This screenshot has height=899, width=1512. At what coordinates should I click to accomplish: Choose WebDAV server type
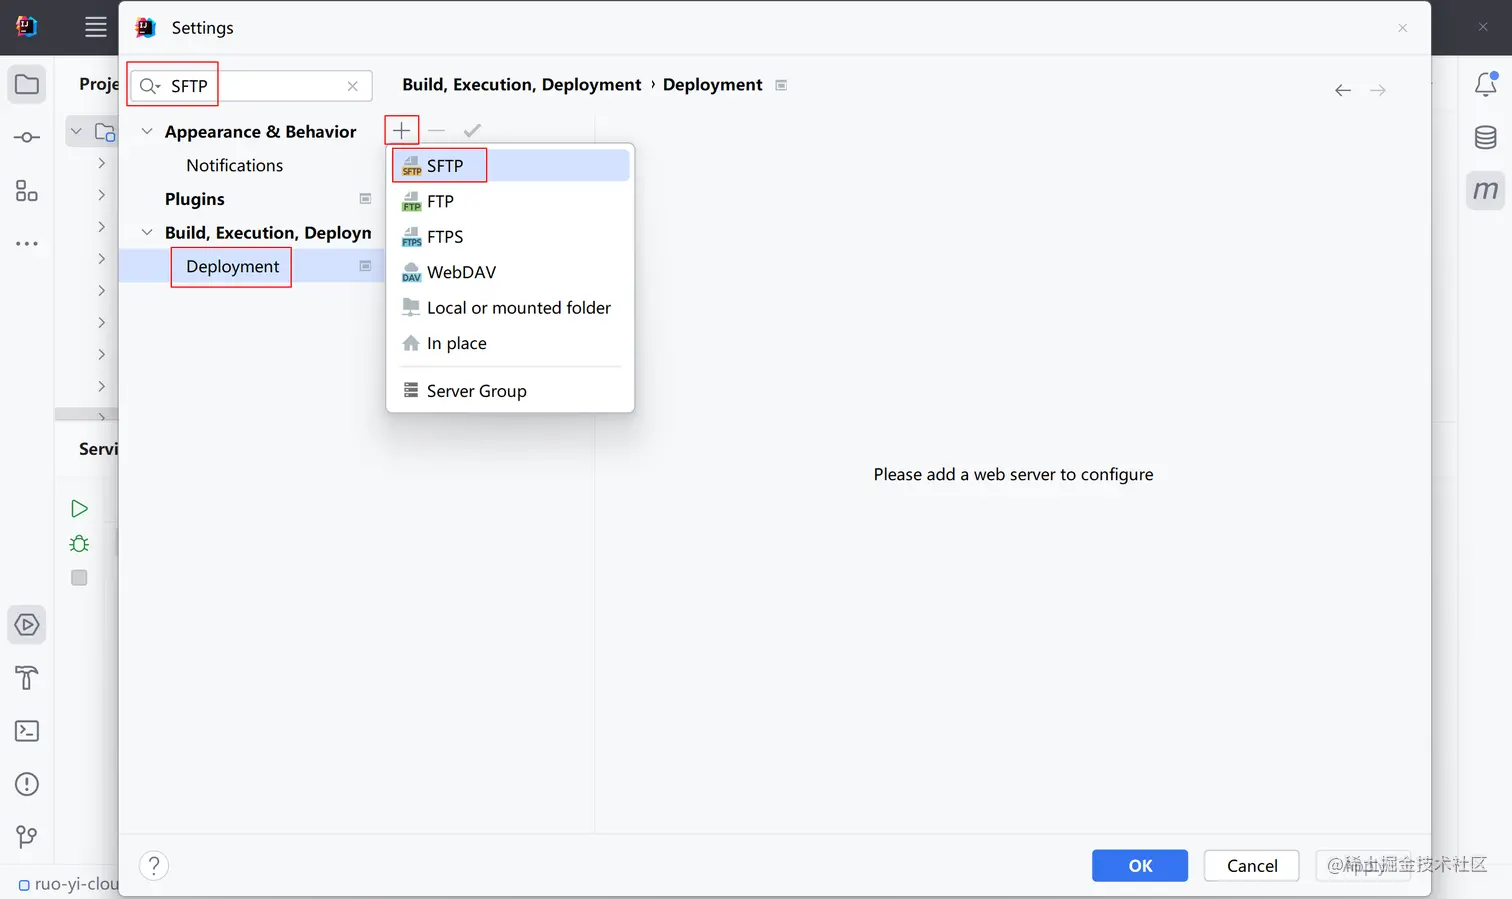click(x=510, y=272)
